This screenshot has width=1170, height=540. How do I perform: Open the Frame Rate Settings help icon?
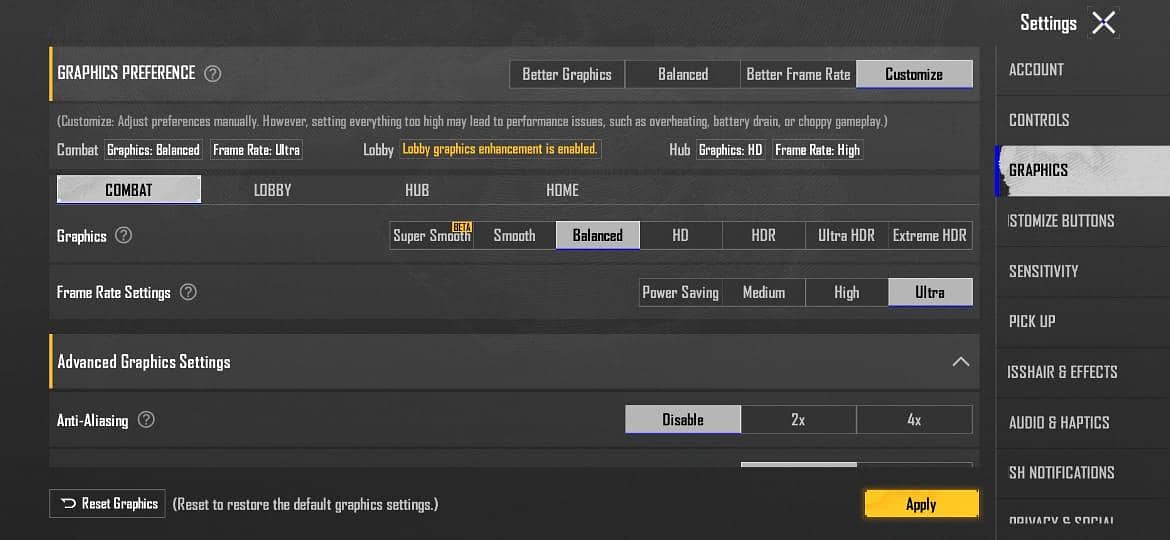pyautogui.click(x=188, y=293)
